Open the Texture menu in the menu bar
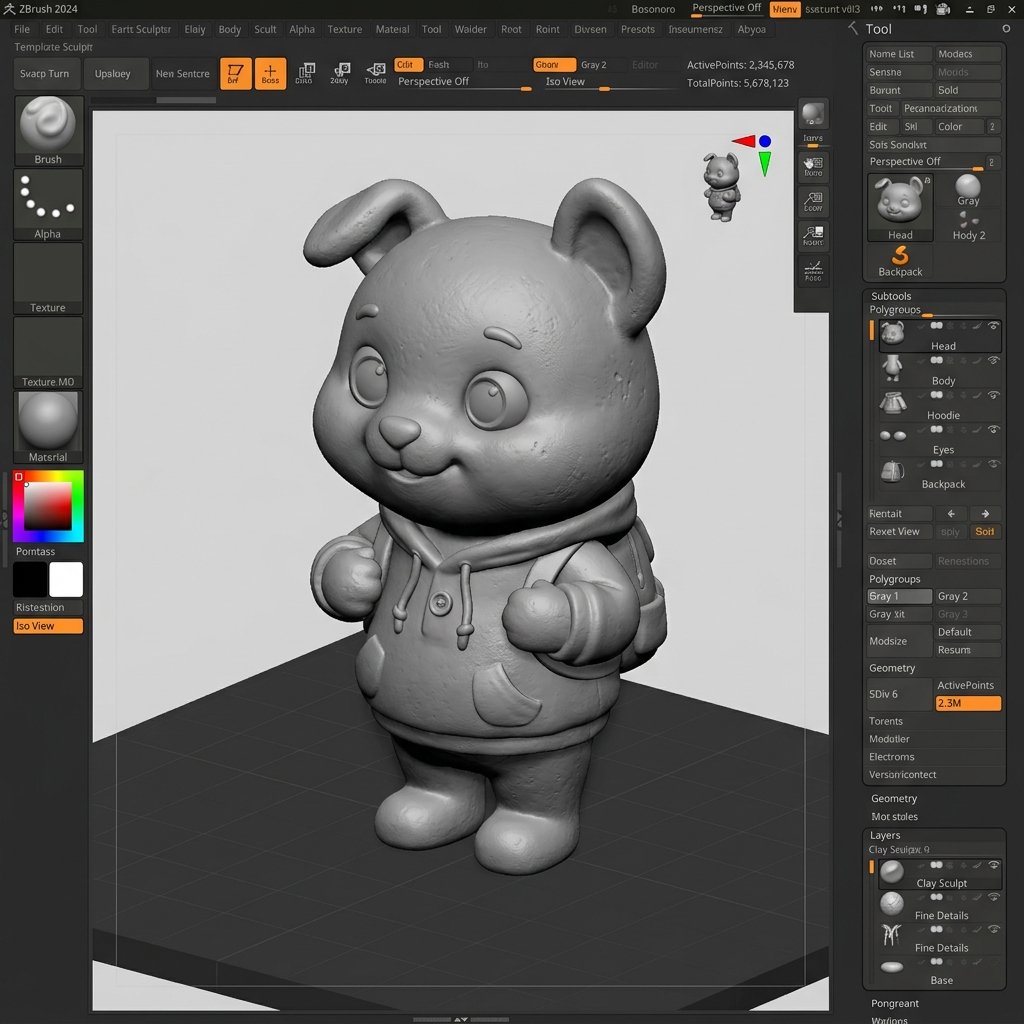Image resolution: width=1024 pixels, height=1024 pixels. click(x=344, y=29)
